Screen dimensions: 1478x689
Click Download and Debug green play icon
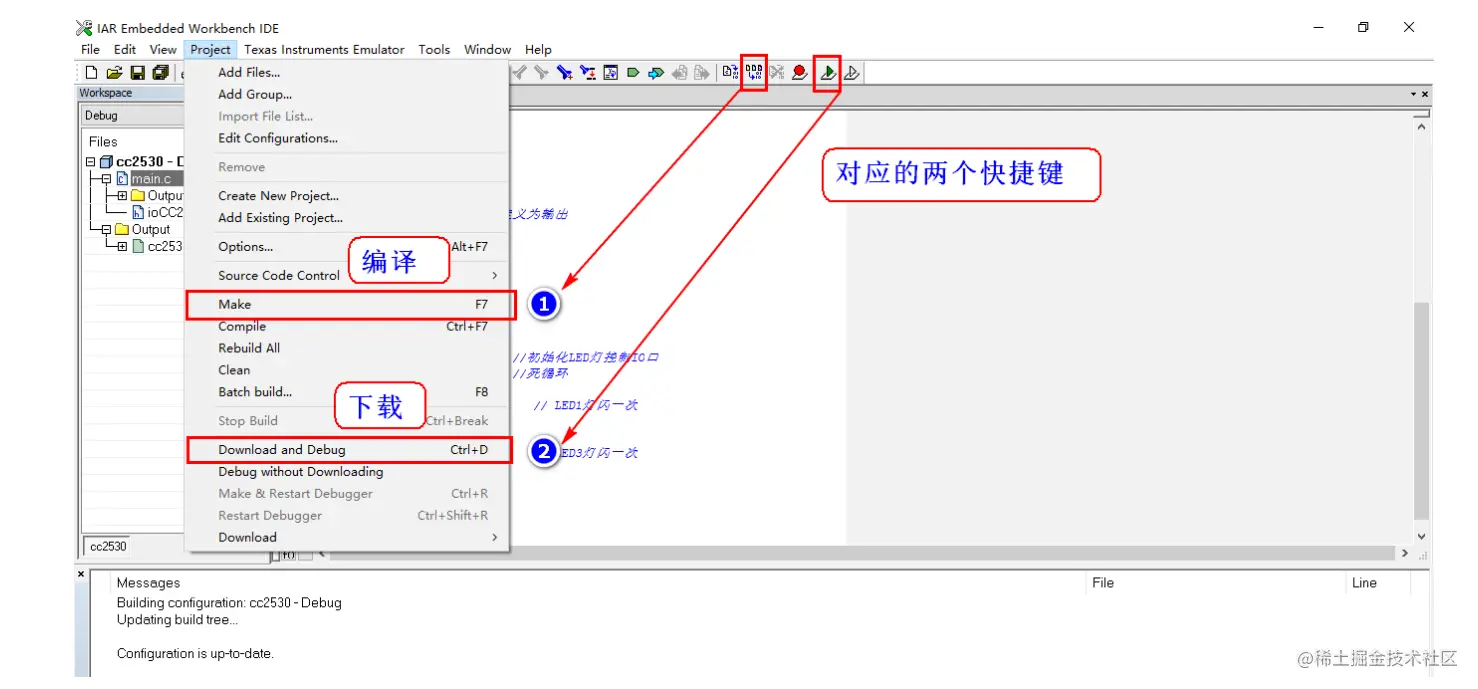coord(828,72)
